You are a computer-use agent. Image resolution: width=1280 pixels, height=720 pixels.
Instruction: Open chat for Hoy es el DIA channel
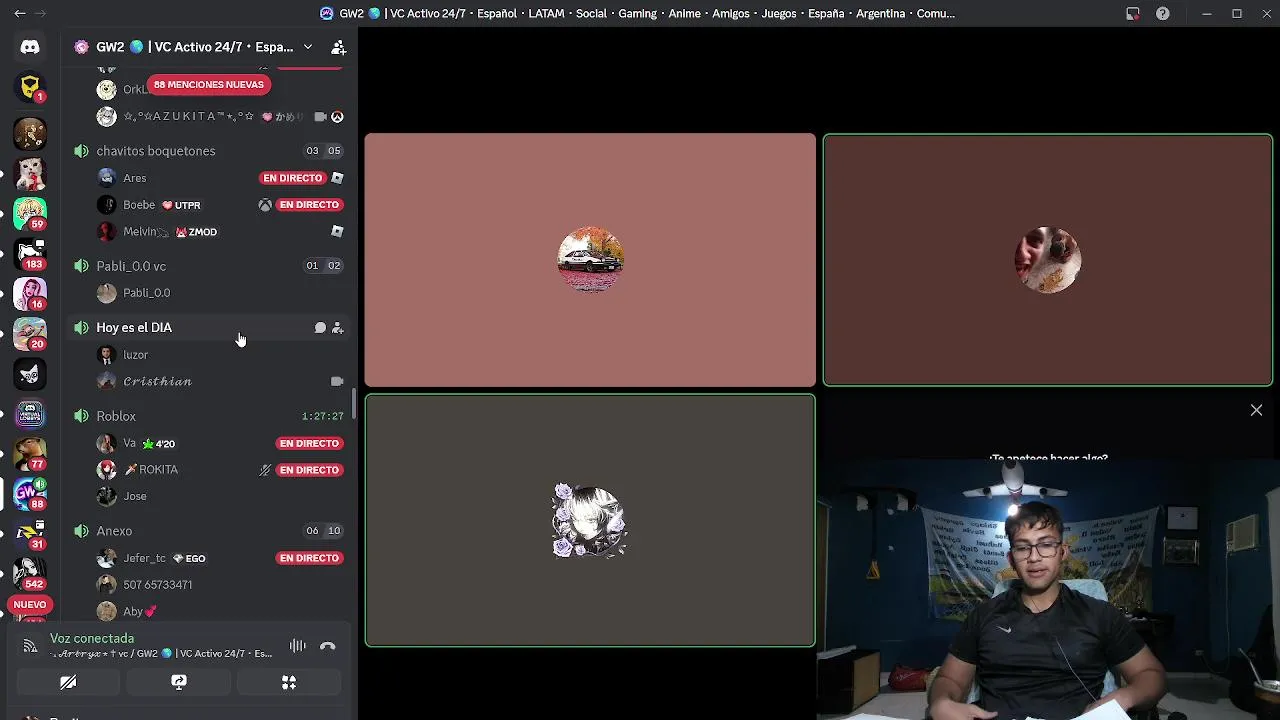tap(320, 328)
